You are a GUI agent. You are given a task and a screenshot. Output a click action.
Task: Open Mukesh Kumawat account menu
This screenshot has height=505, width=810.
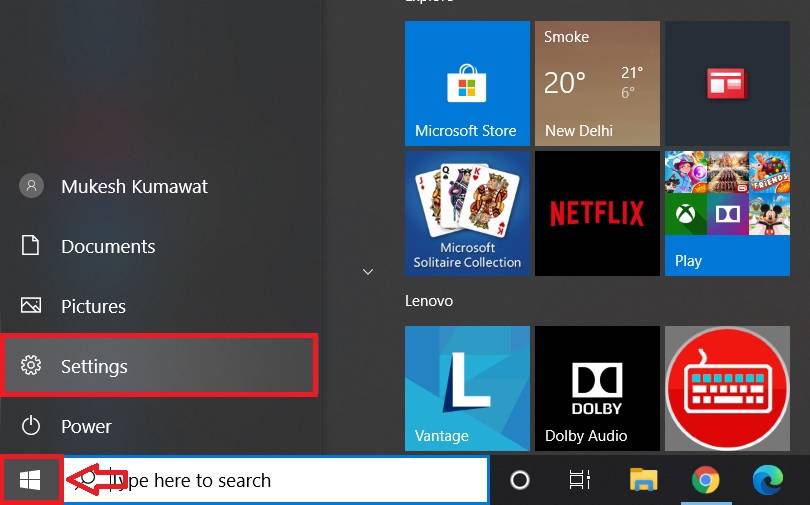coord(160,186)
